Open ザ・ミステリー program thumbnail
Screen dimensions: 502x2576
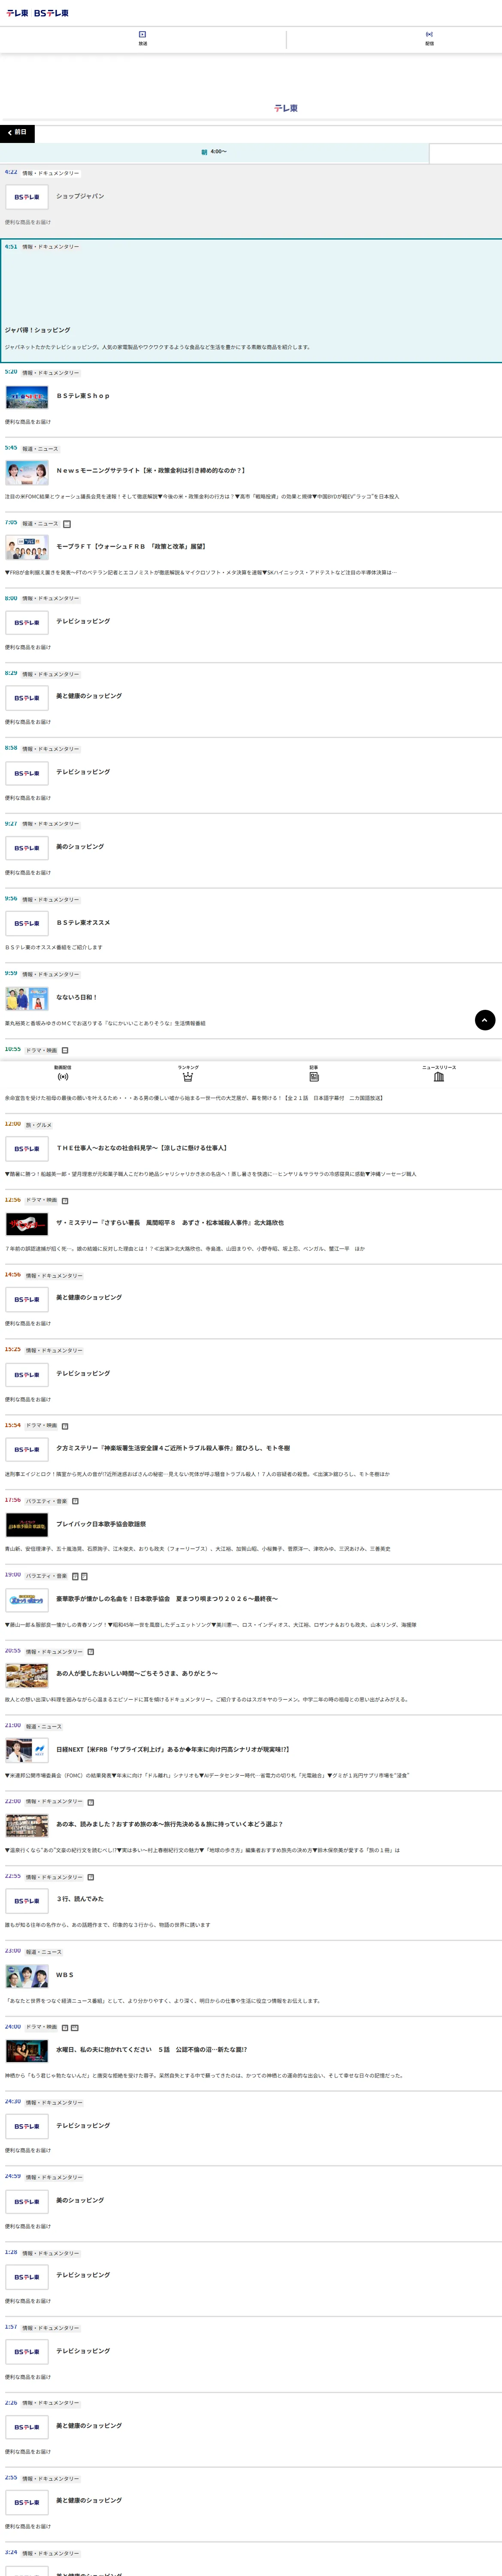tap(27, 1224)
